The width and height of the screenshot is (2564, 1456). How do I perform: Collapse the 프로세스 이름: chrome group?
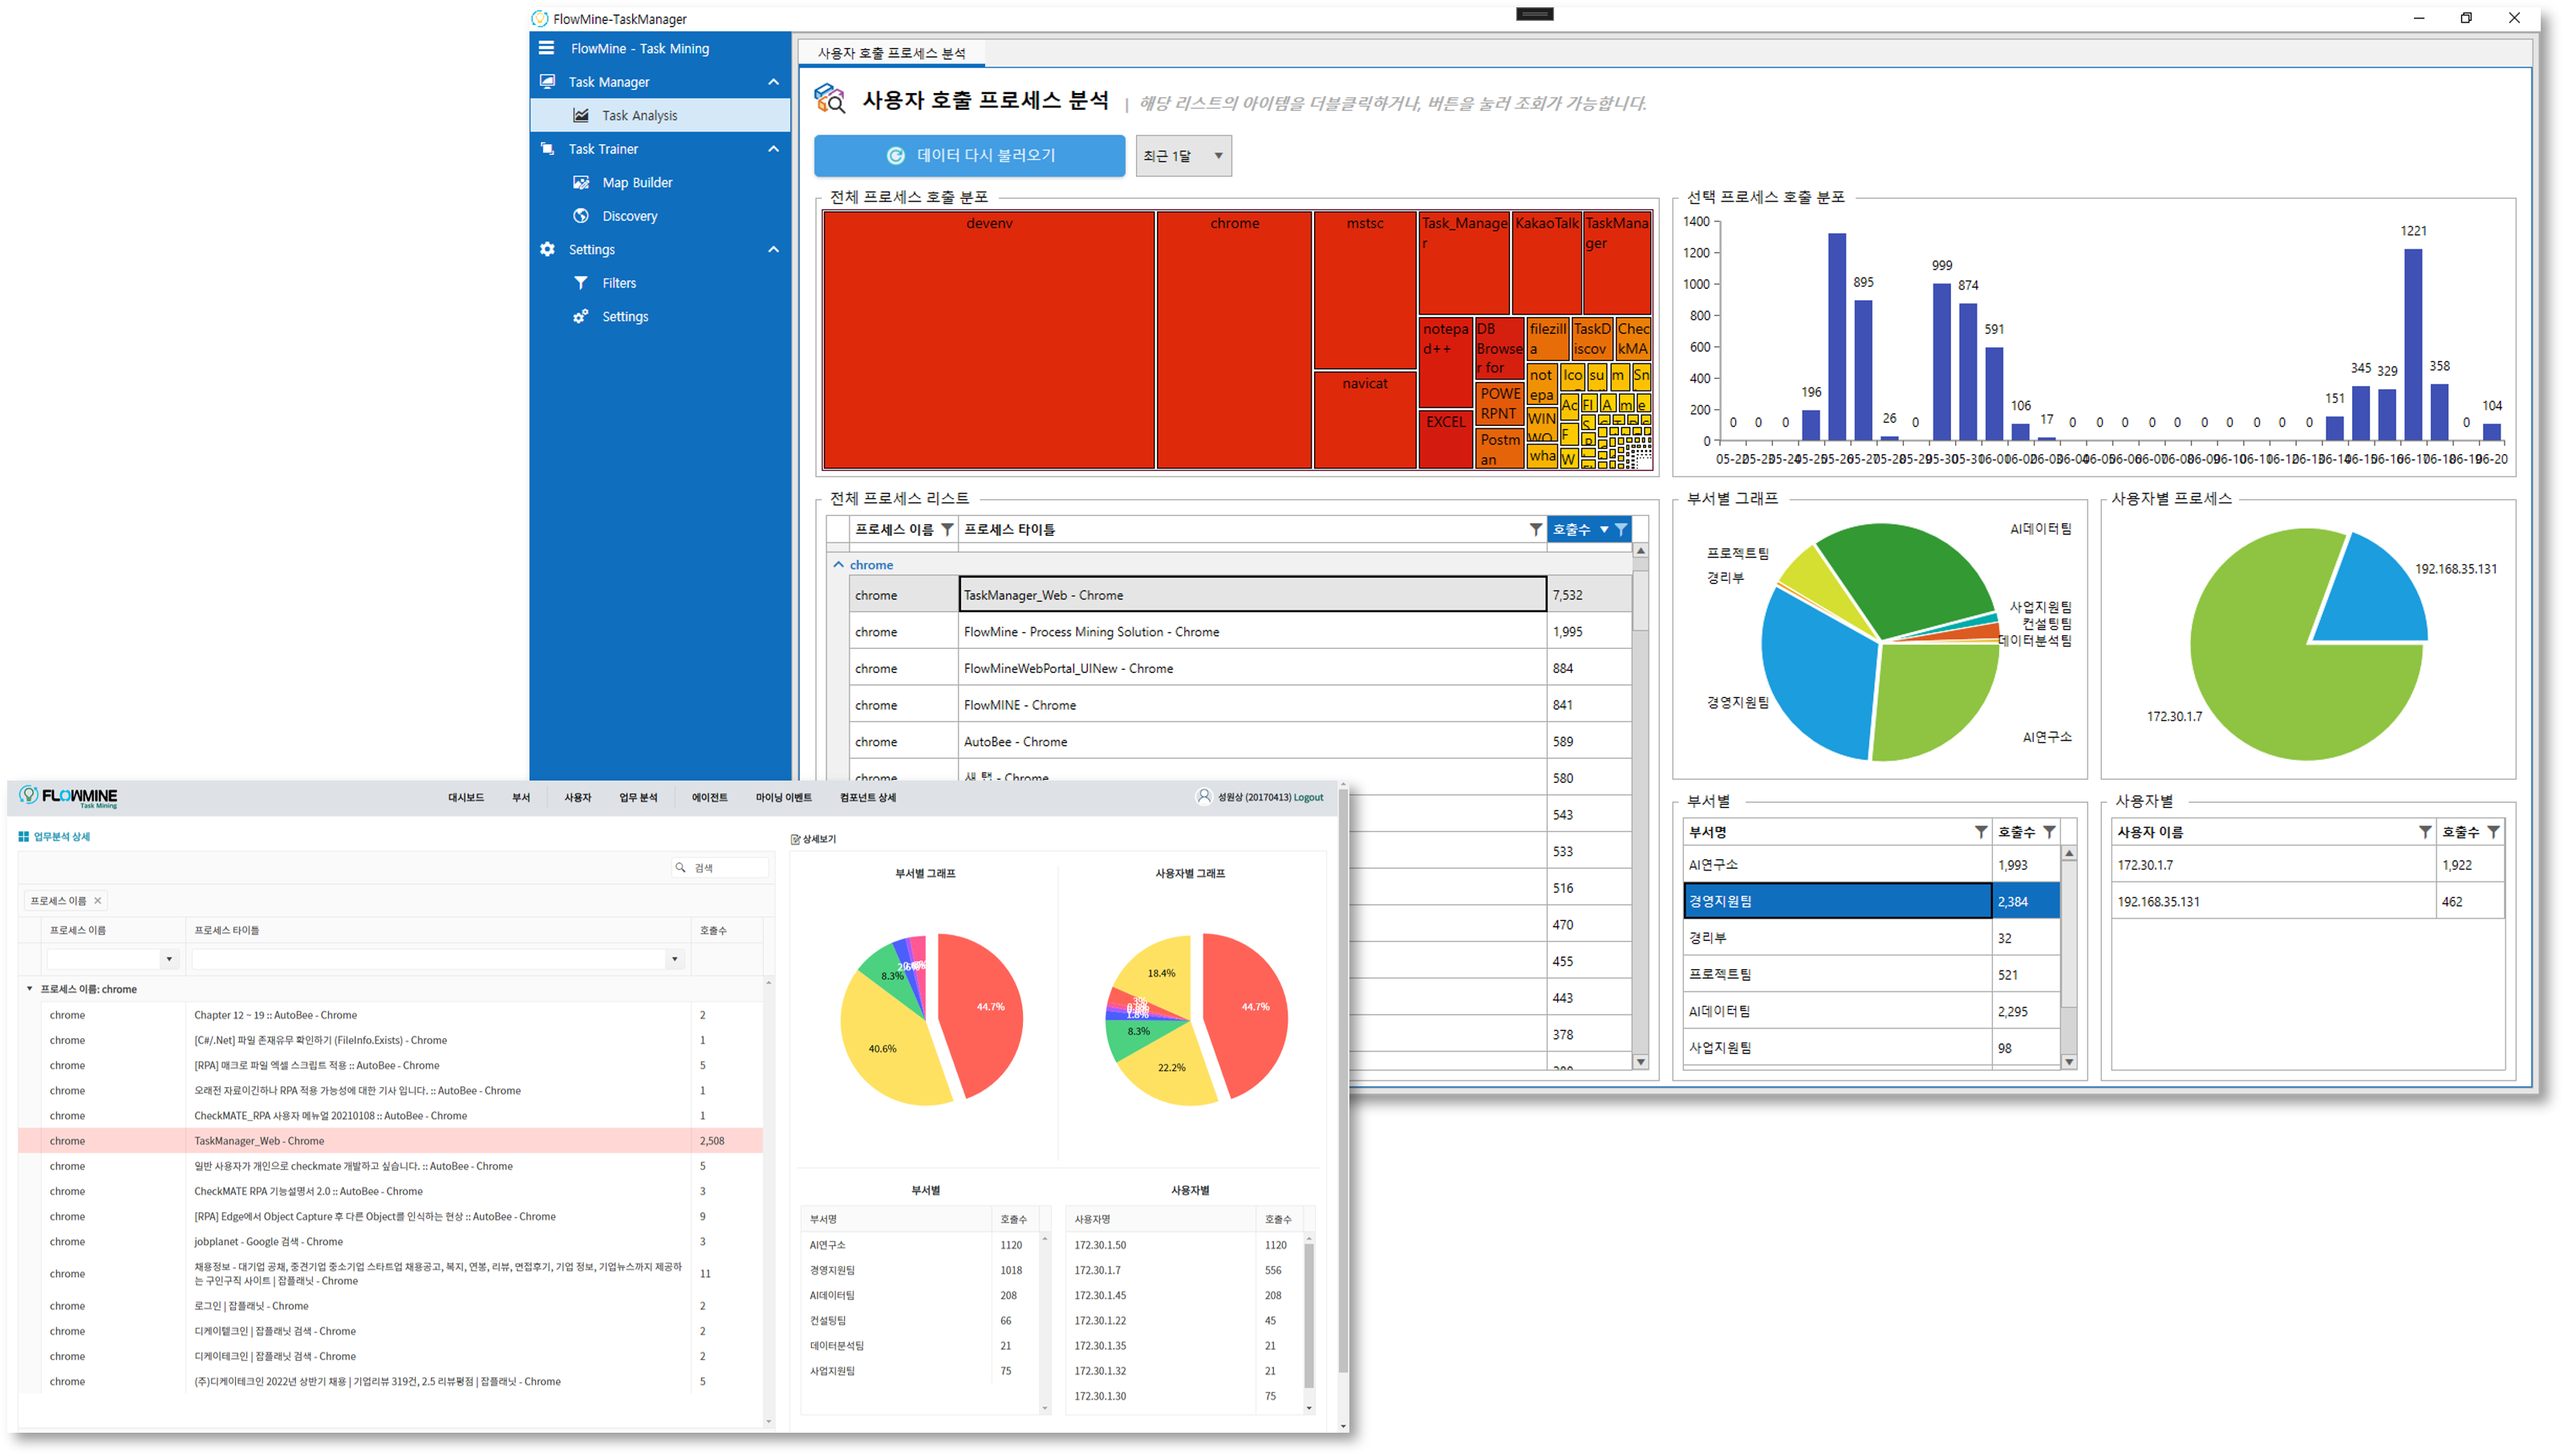point(29,988)
